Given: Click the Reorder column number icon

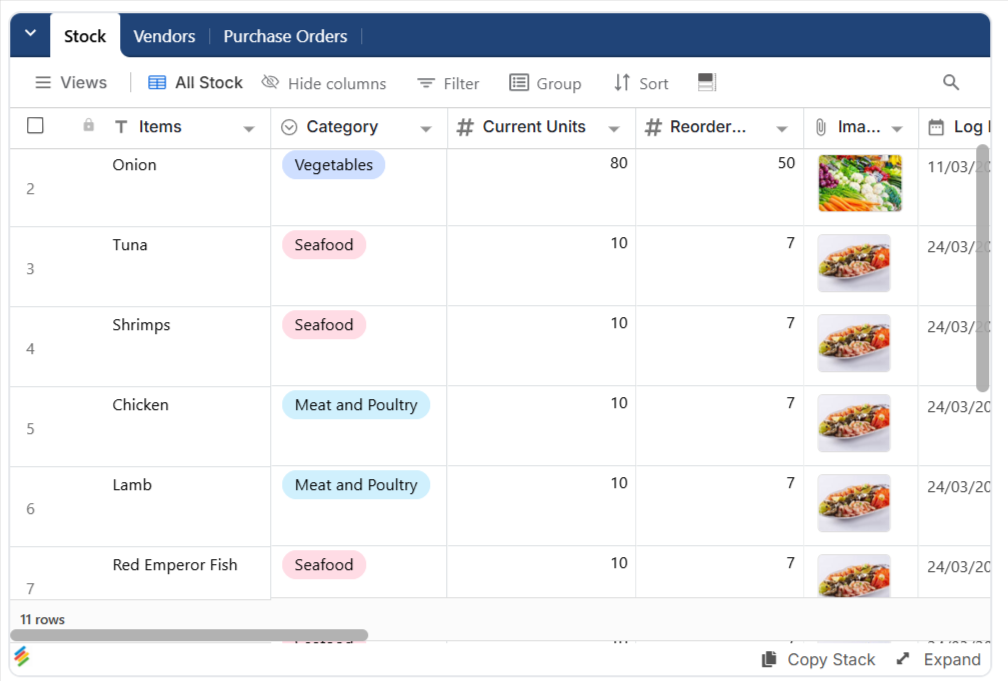Looking at the screenshot, I should [x=653, y=127].
